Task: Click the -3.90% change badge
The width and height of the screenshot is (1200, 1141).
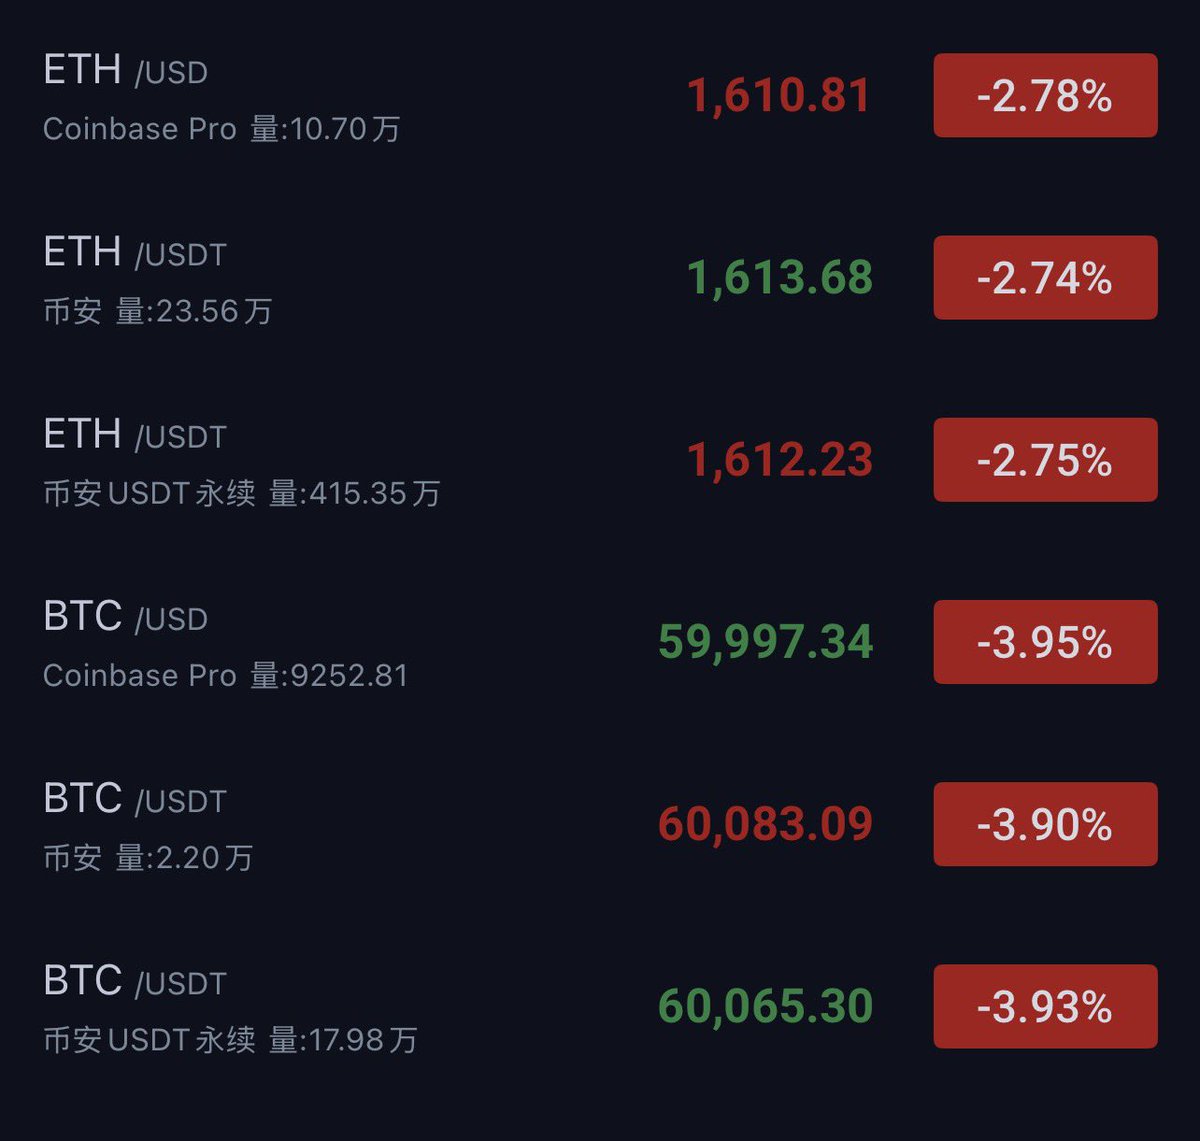Action: pyautogui.click(x=1045, y=824)
